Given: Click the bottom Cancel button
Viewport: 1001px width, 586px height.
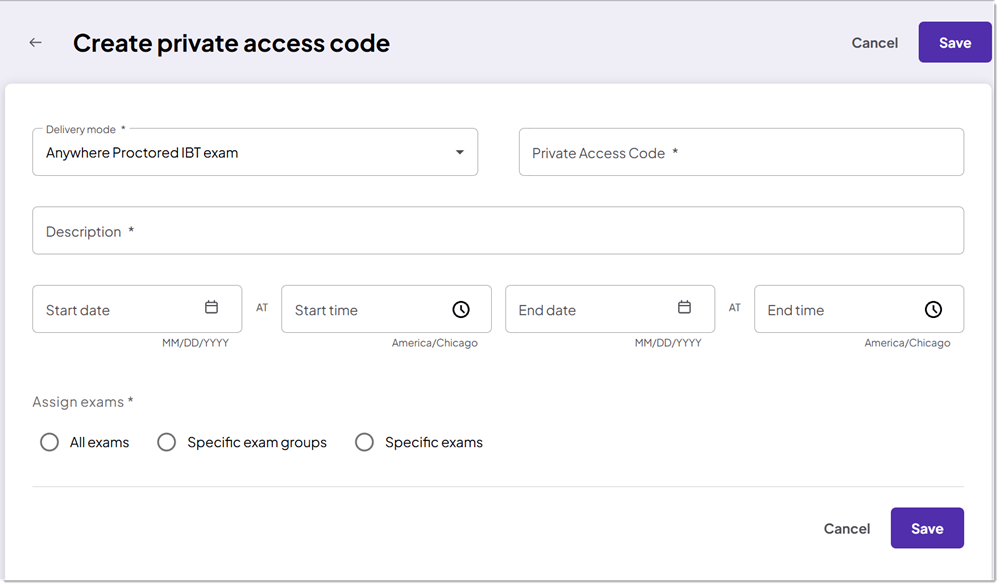Looking at the screenshot, I should pyautogui.click(x=846, y=528).
